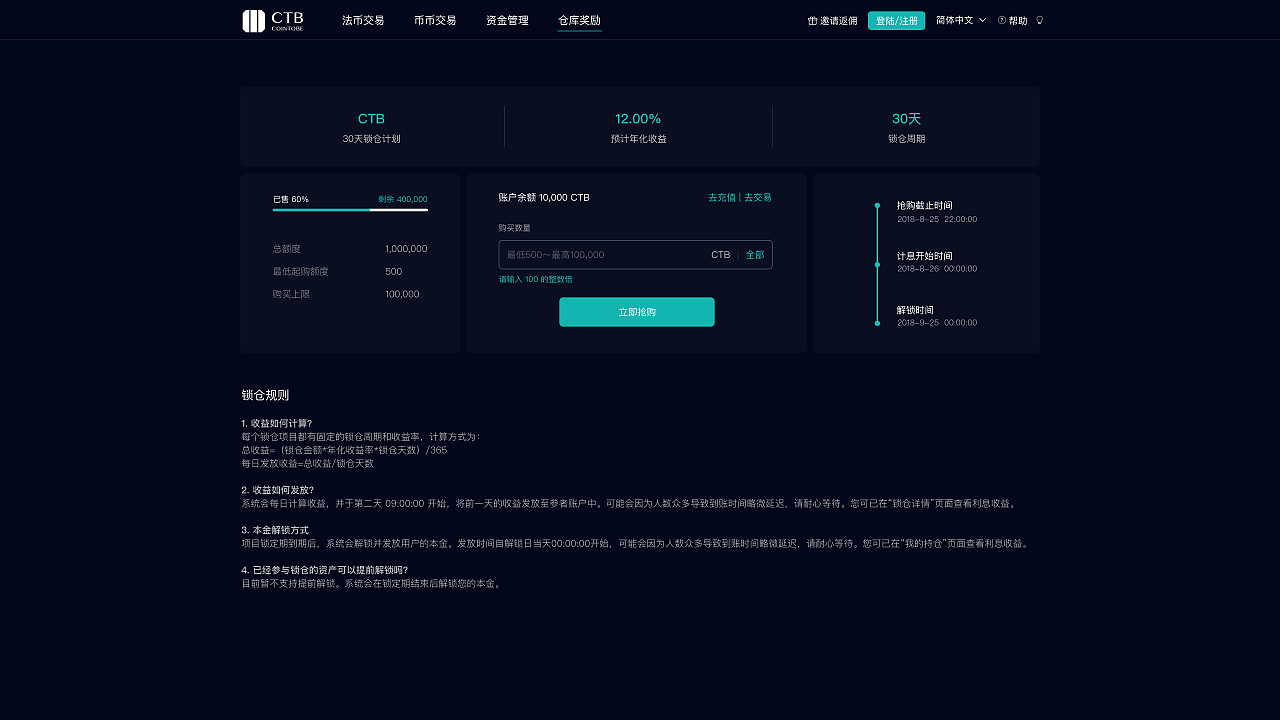Open the 币币交易 menu item

tap(435, 19)
